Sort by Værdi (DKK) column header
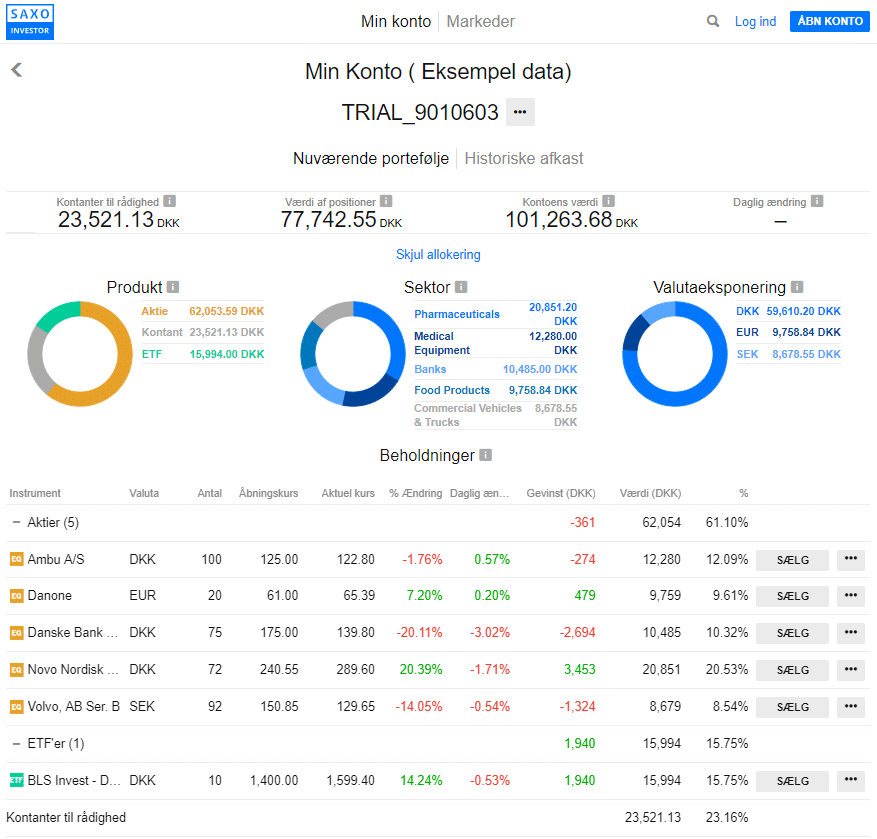This screenshot has width=877, height=839. point(650,493)
